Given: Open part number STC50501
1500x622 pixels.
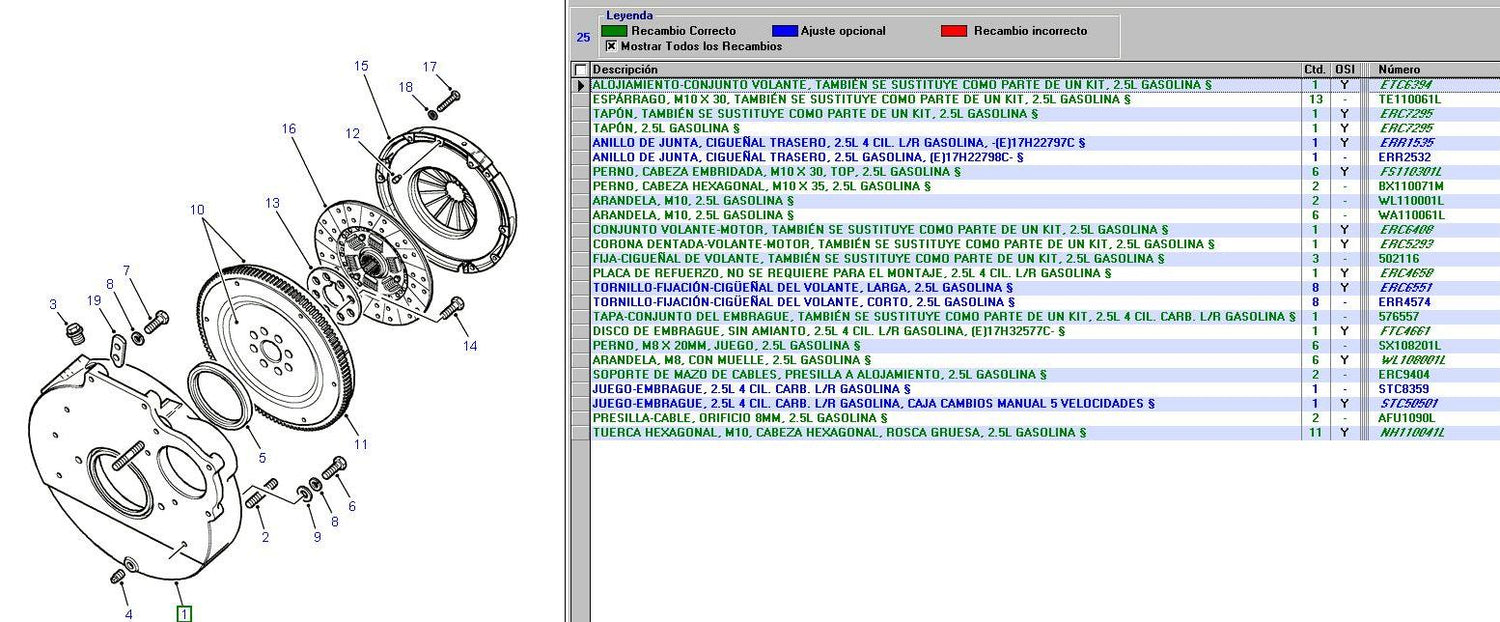Looking at the screenshot, I should click(1408, 404).
